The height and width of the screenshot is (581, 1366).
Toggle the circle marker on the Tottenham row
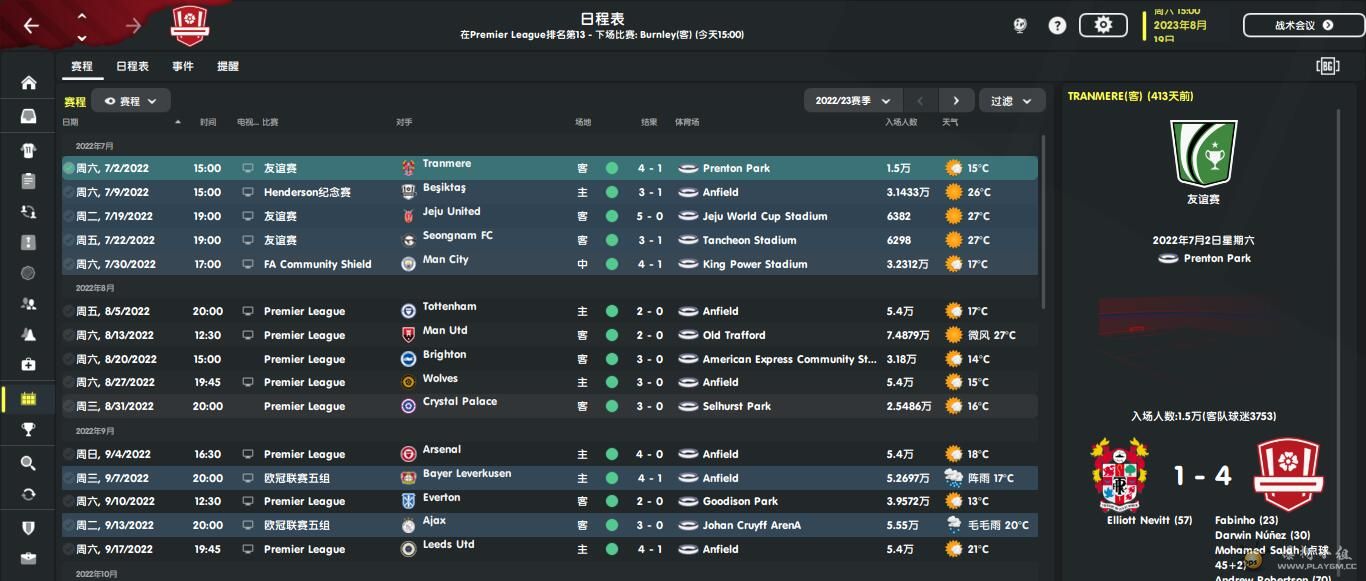click(x=69, y=311)
